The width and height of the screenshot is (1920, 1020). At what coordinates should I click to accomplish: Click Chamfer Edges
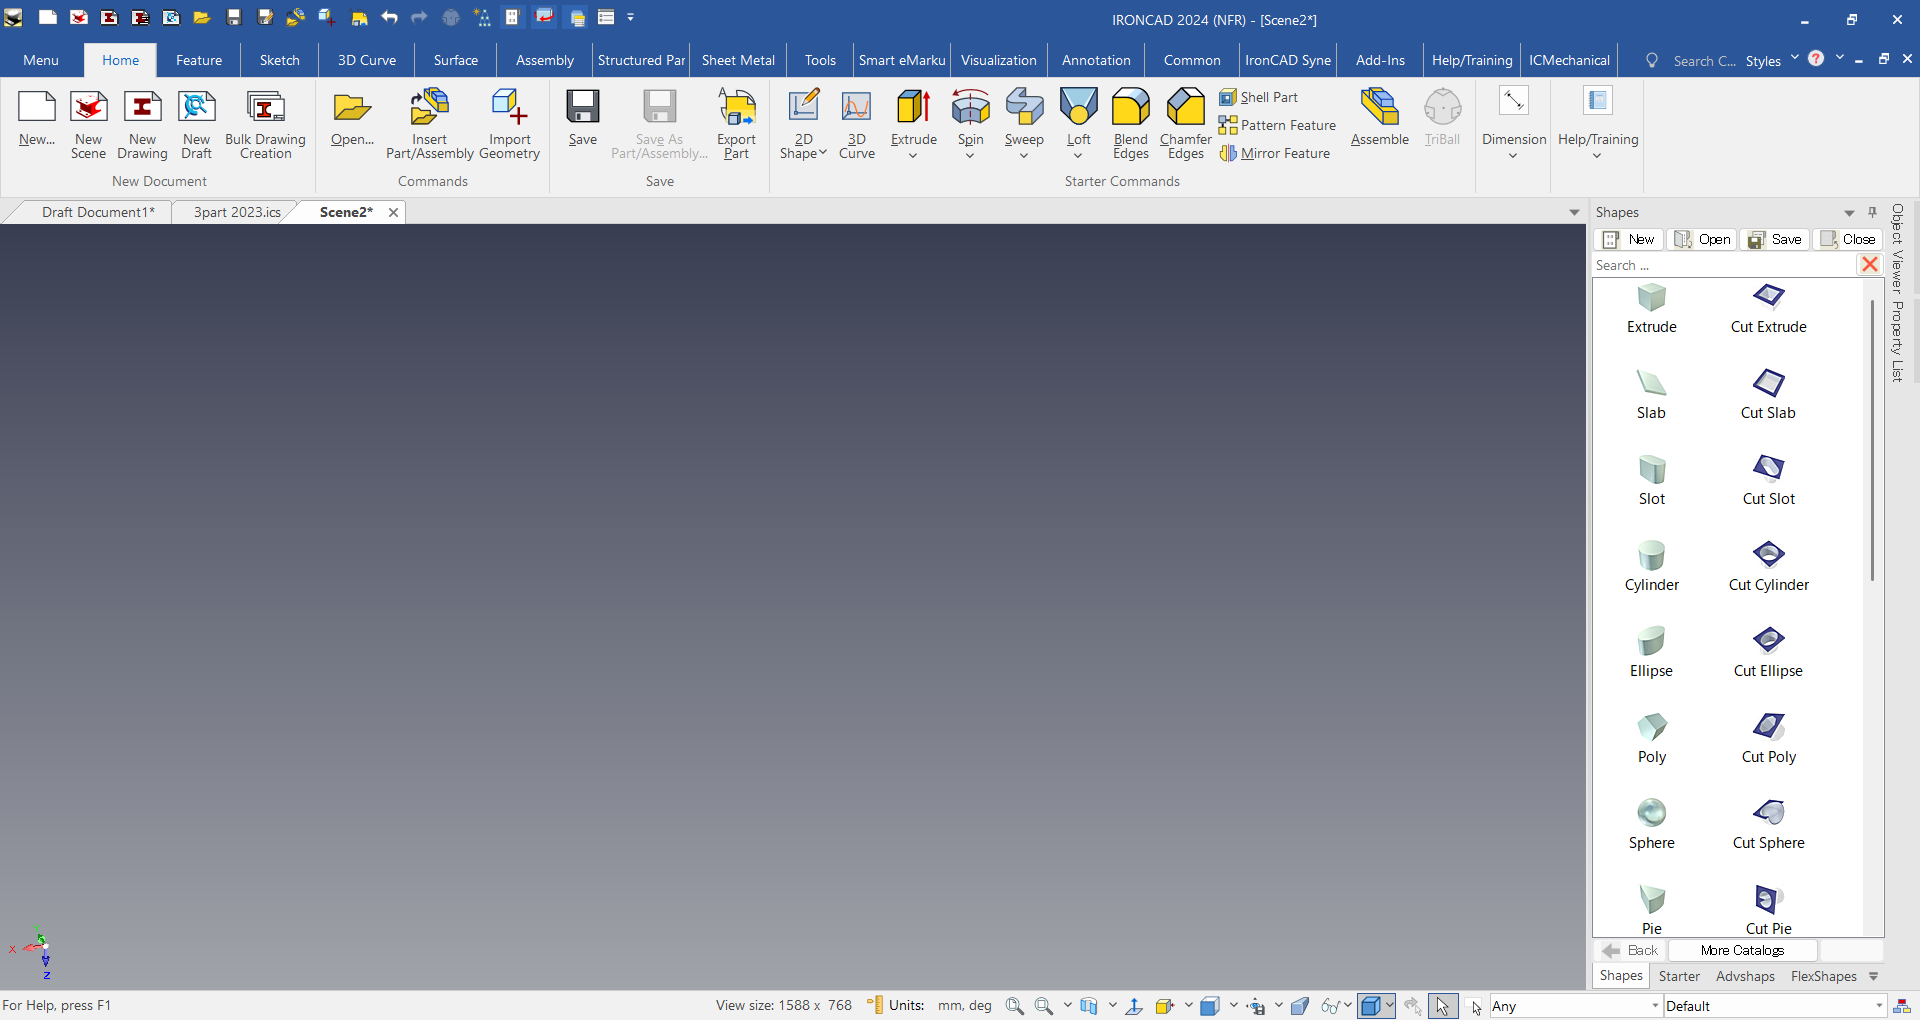pyautogui.click(x=1185, y=124)
